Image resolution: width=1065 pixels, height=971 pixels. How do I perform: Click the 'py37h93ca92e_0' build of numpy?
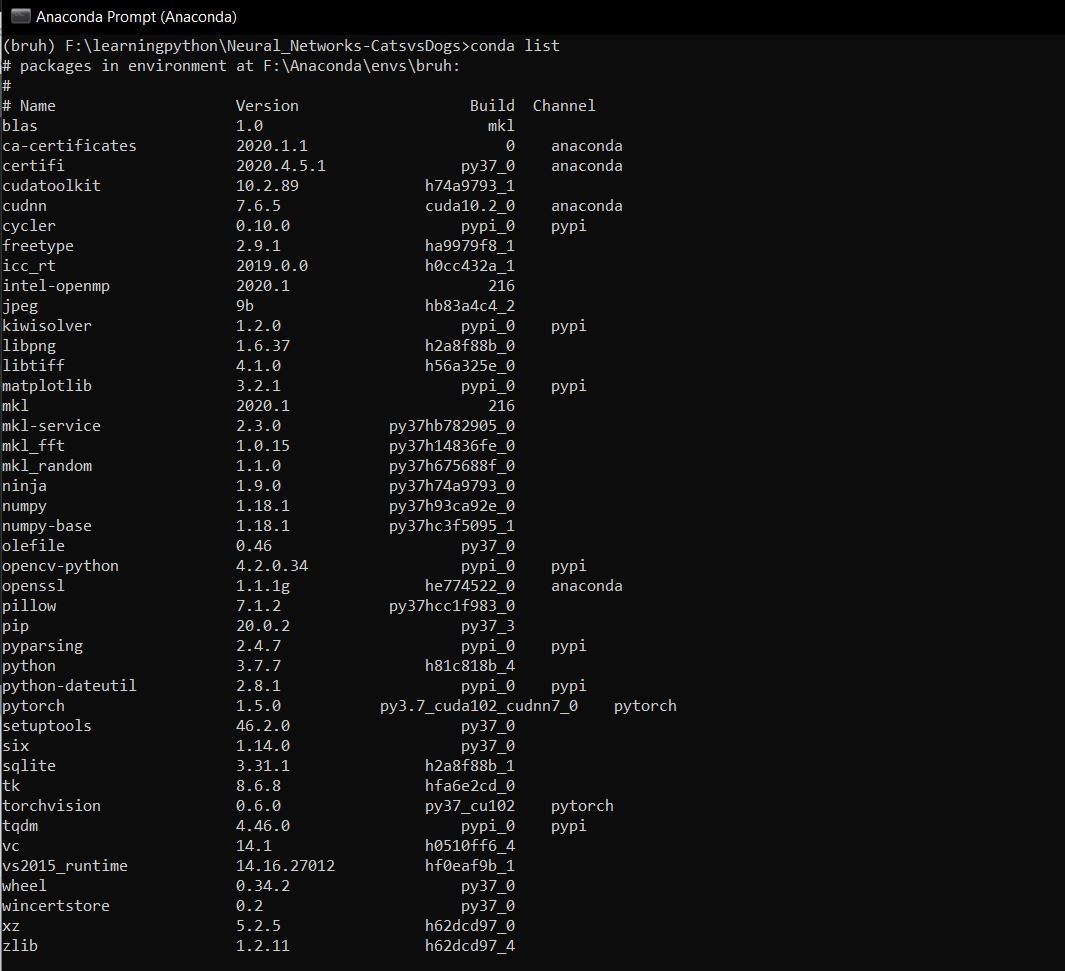[452, 506]
